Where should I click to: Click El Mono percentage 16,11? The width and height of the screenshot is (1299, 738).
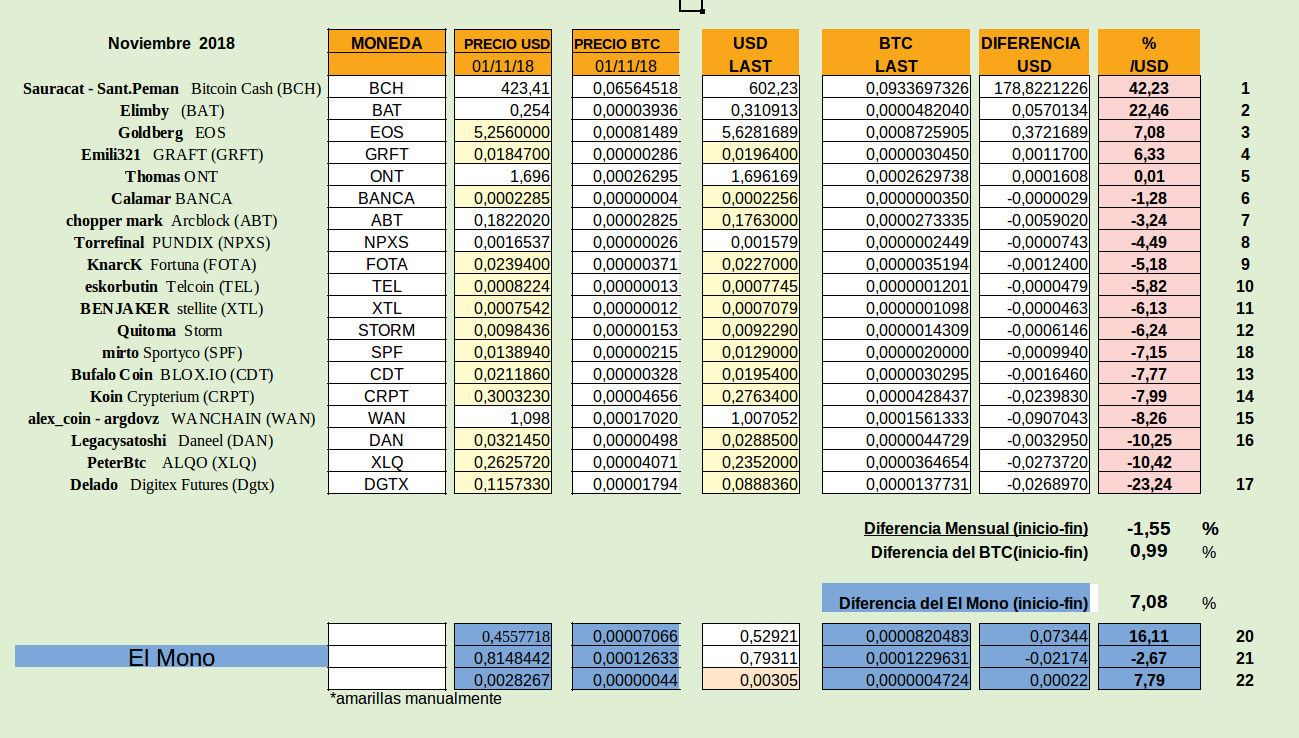click(x=1149, y=635)
